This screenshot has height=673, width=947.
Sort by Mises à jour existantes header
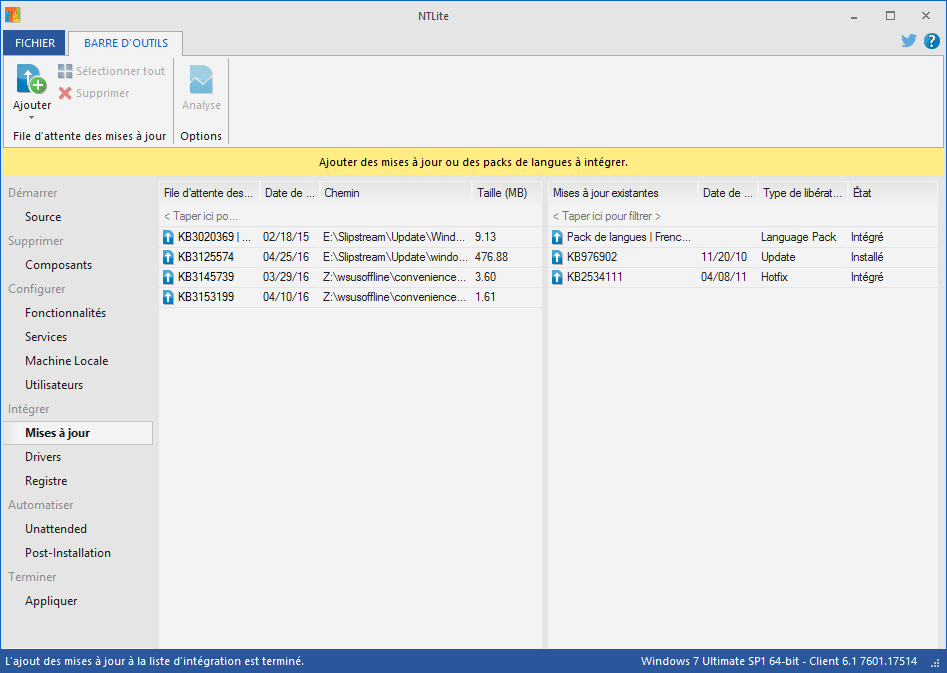[x=623, y=193]
